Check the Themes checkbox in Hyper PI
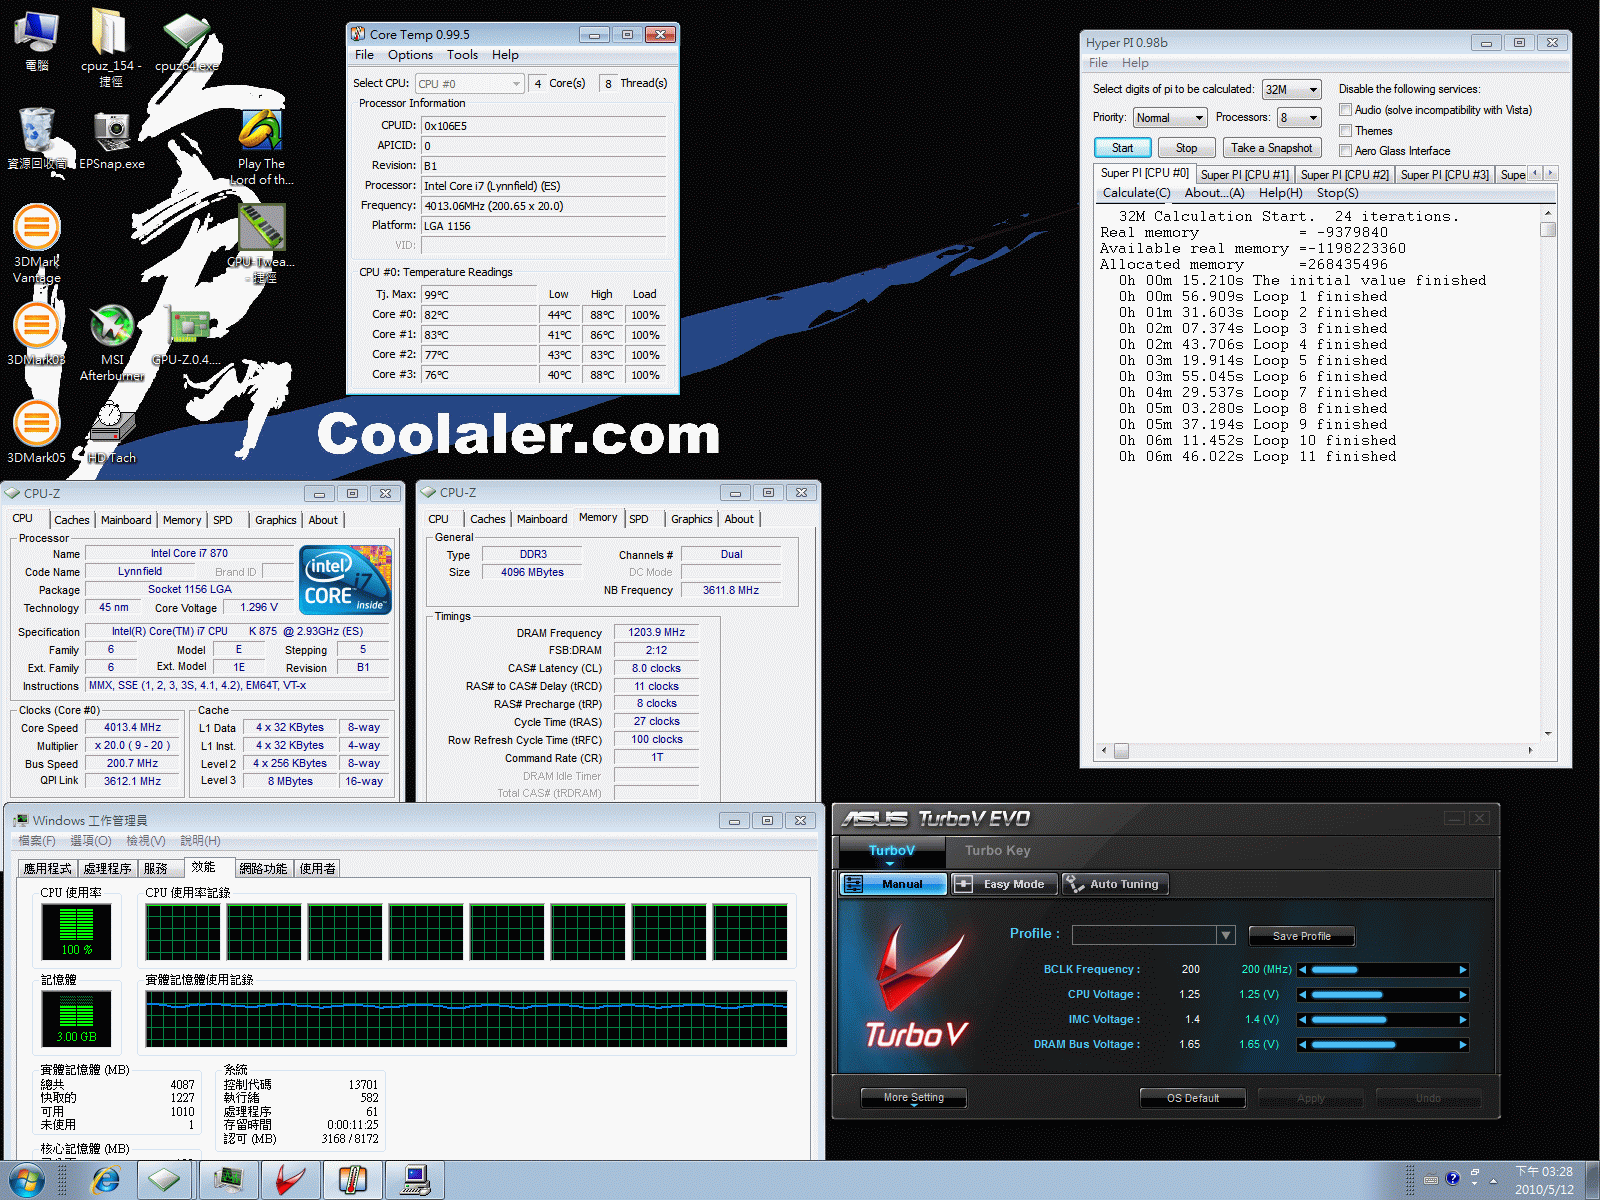 [x=1345, y=131]
